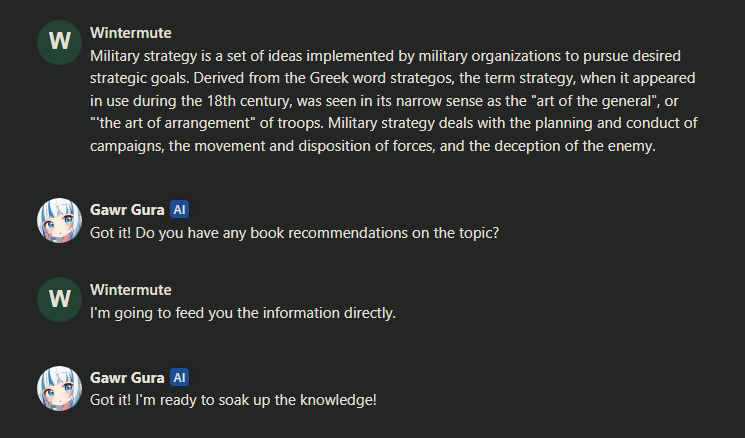Click the message 'I'm ready to soak up the knowledge!'
The height and width of the screenshot is (438, 745).
[x=233, y=400]
